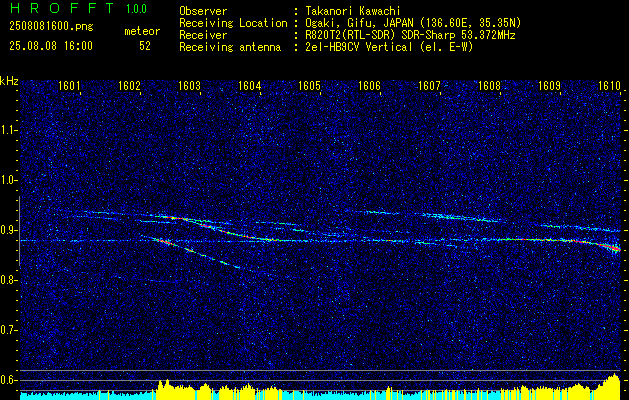Click the Ogaki, Gifu, JAPAN location text
Viewport: 629px width, 400px height.
point(413,23)
